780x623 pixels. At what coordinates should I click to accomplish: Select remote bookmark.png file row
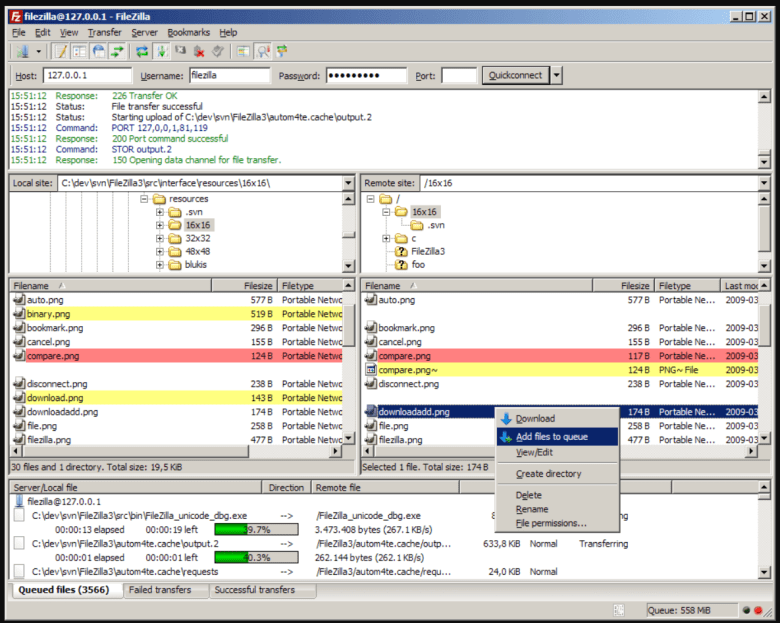(561, 328)
